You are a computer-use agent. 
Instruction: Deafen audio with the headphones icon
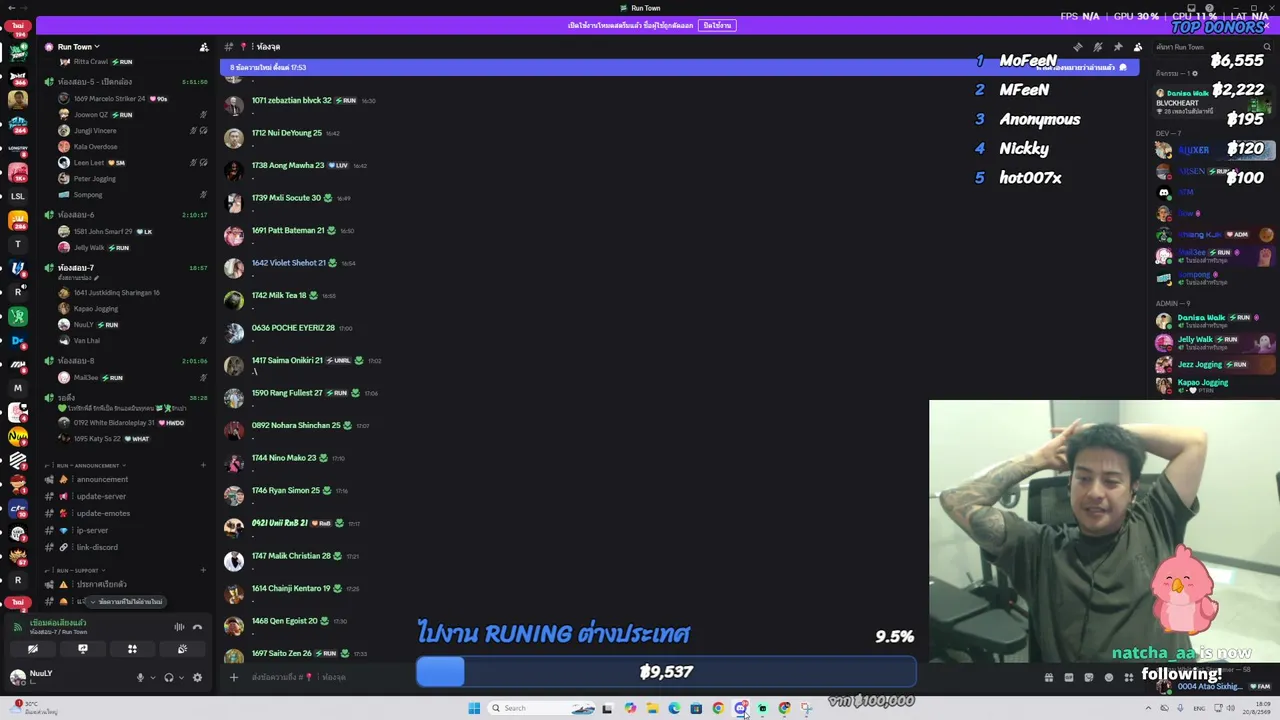point(168,678)
